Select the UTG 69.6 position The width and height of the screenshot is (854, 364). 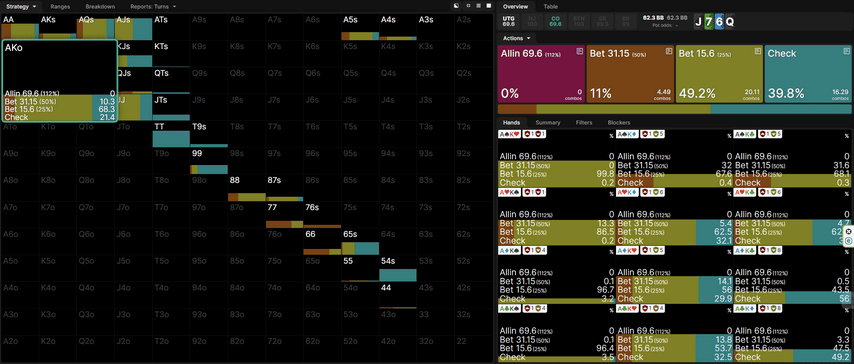(509, 21)
